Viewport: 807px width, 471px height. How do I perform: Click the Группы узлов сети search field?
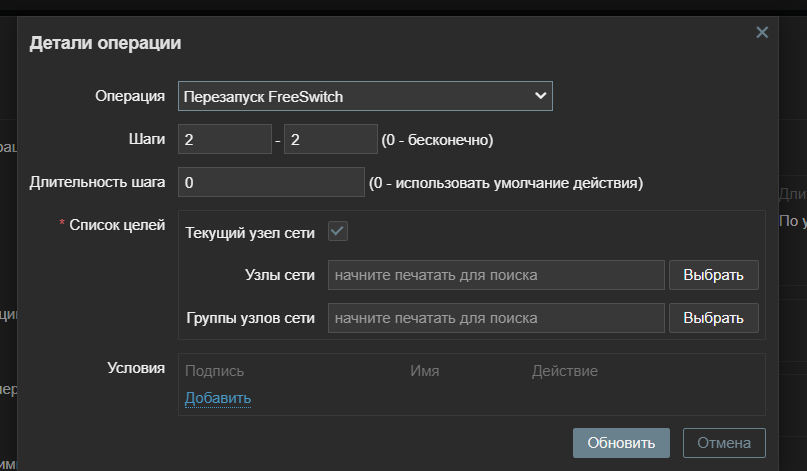496,318
